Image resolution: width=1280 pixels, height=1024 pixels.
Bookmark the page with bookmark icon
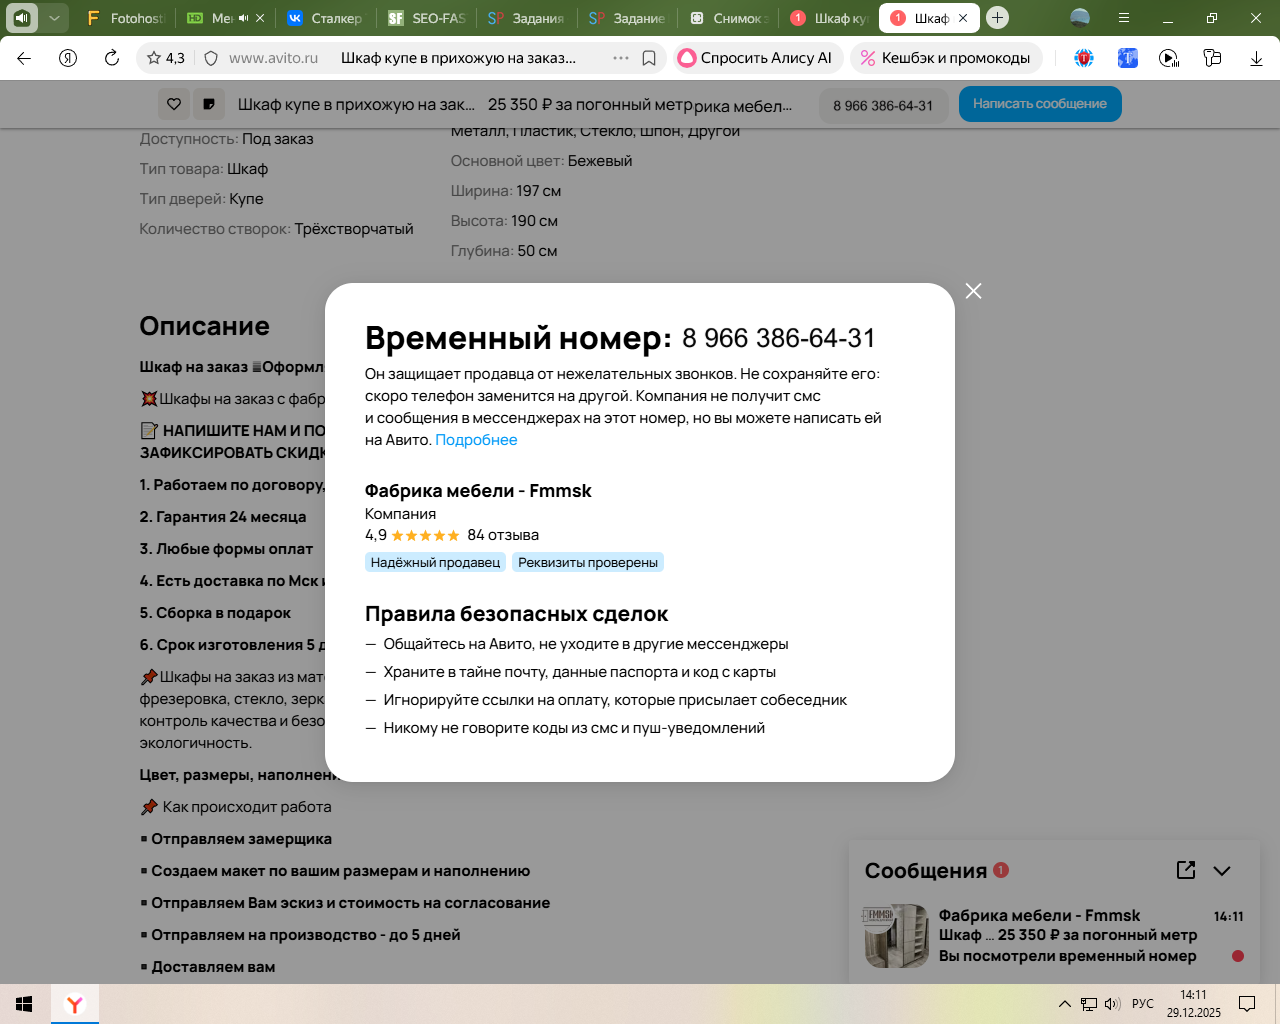(649, 58)
